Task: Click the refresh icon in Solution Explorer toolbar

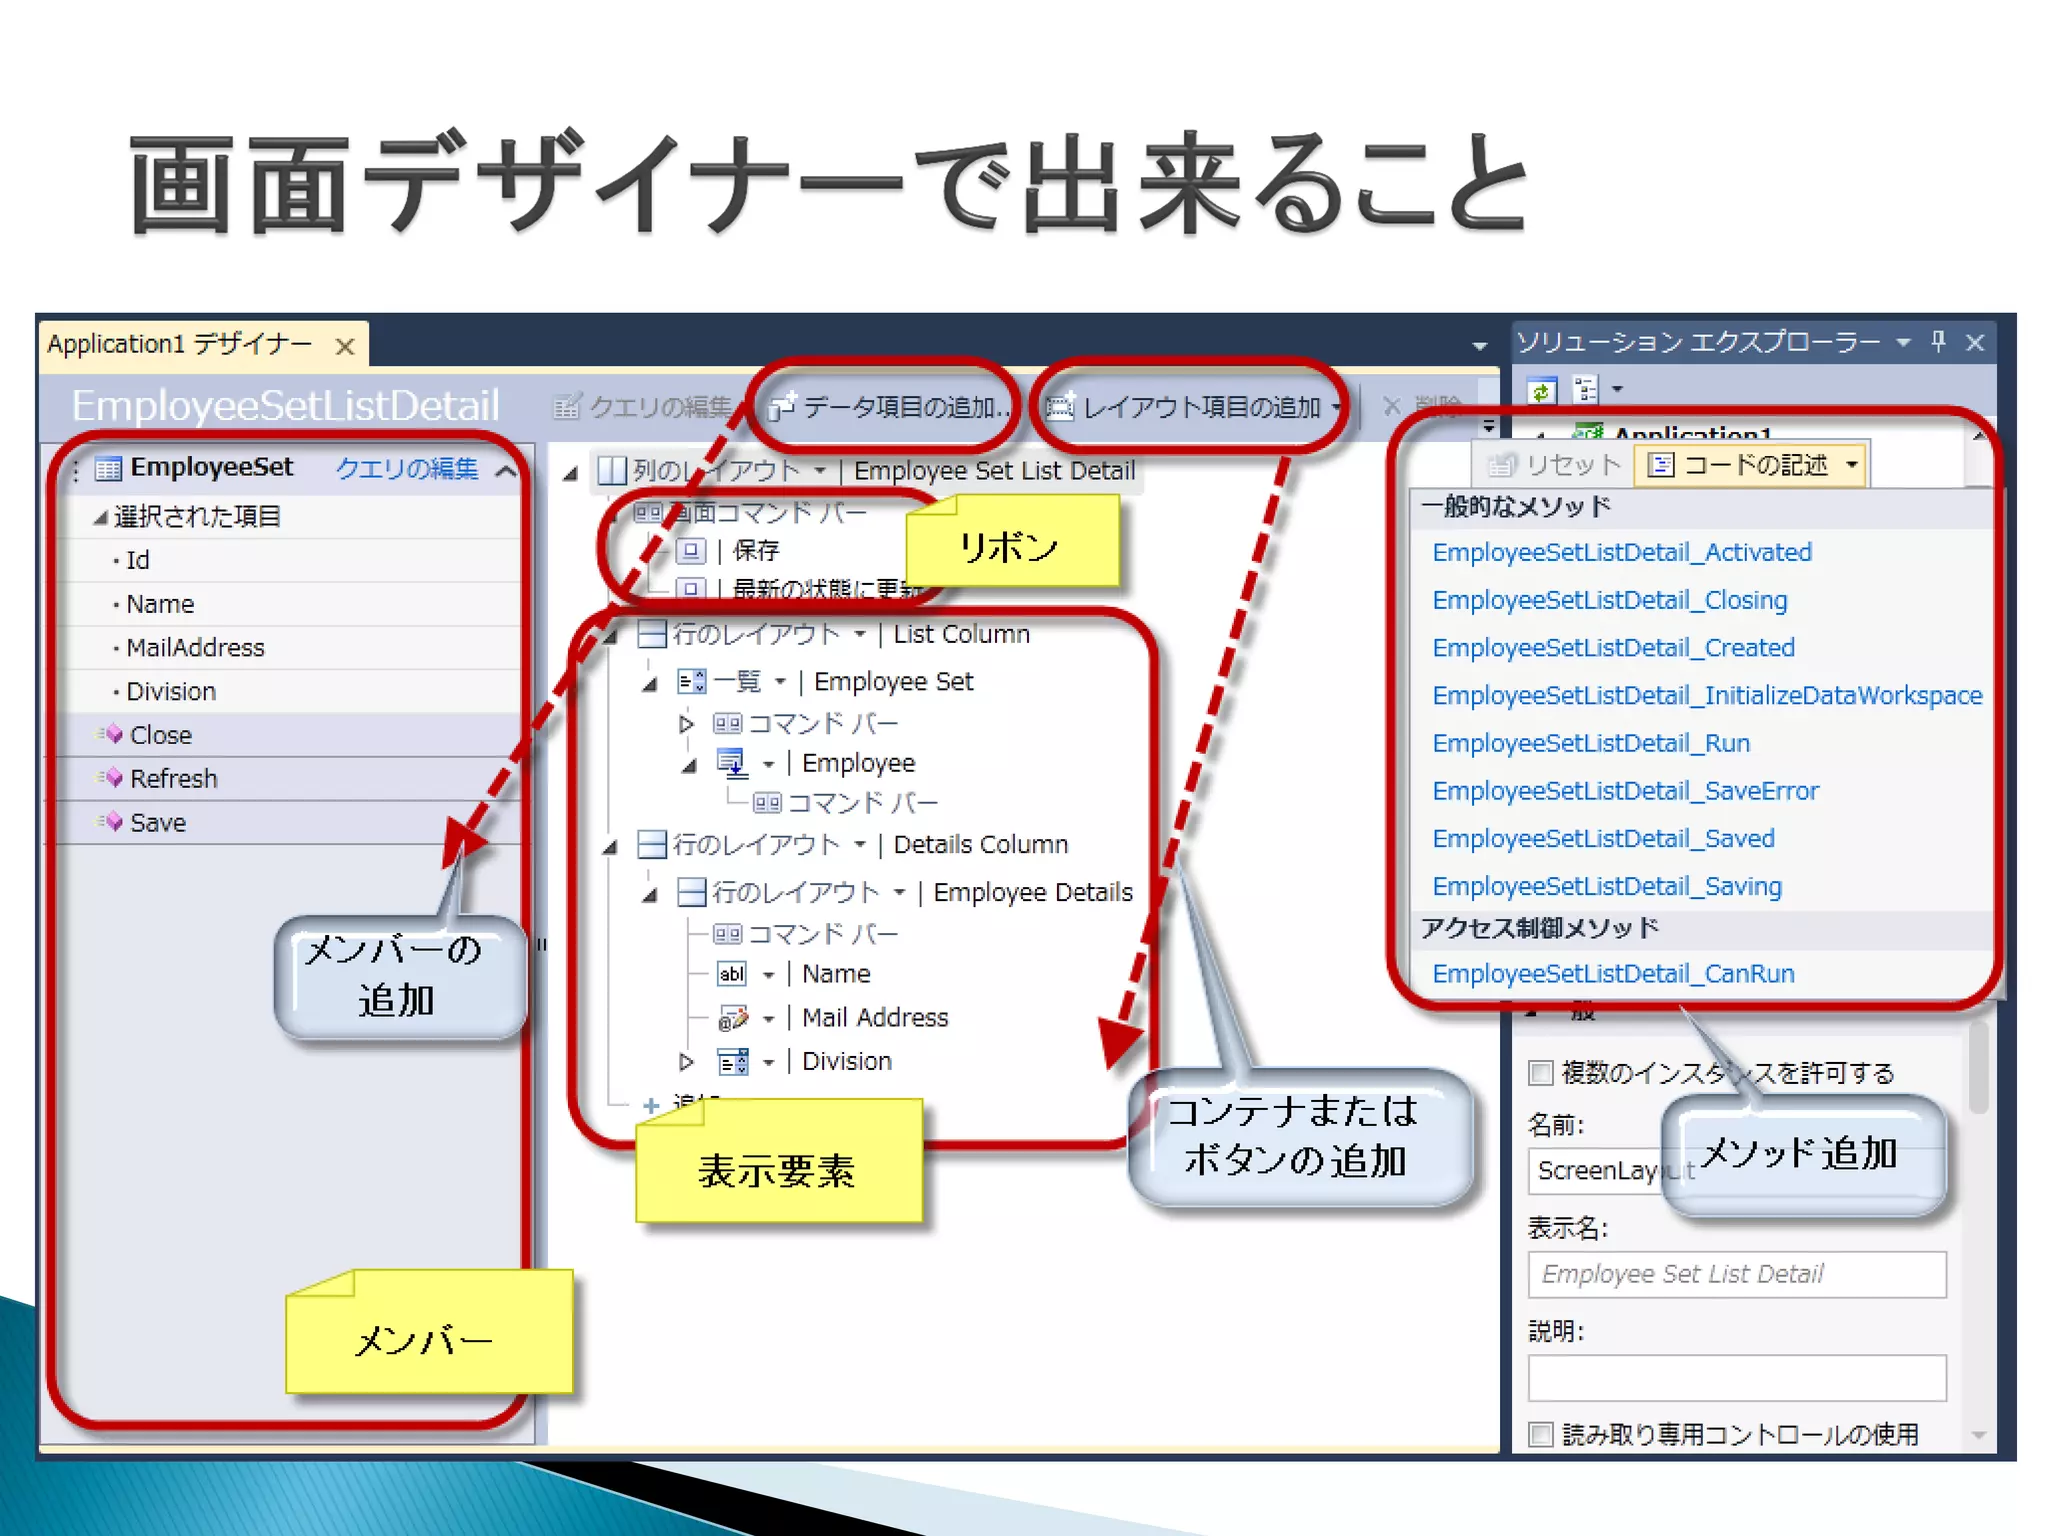Action: click(x=1543, y=390)
